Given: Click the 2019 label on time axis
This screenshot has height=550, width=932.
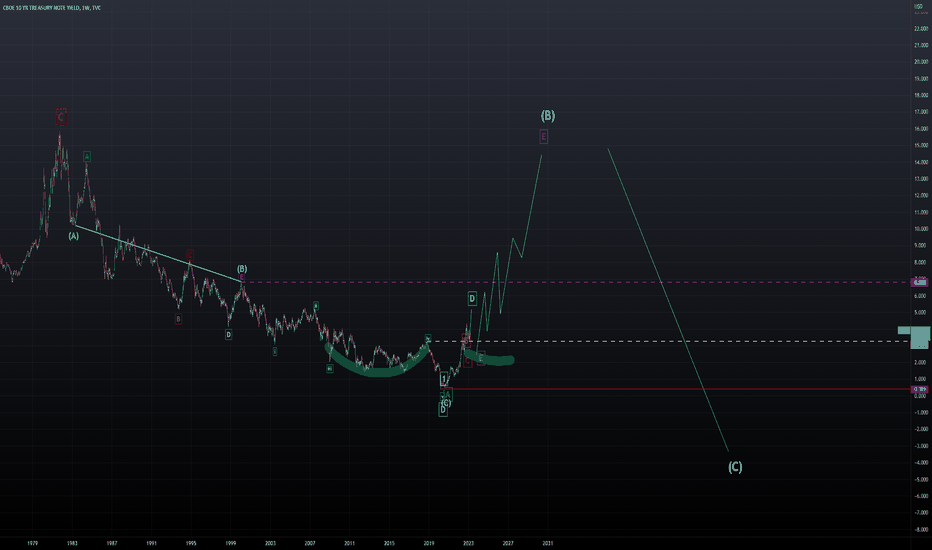Looking at the screenshot, I should click(x=429, y=543).
